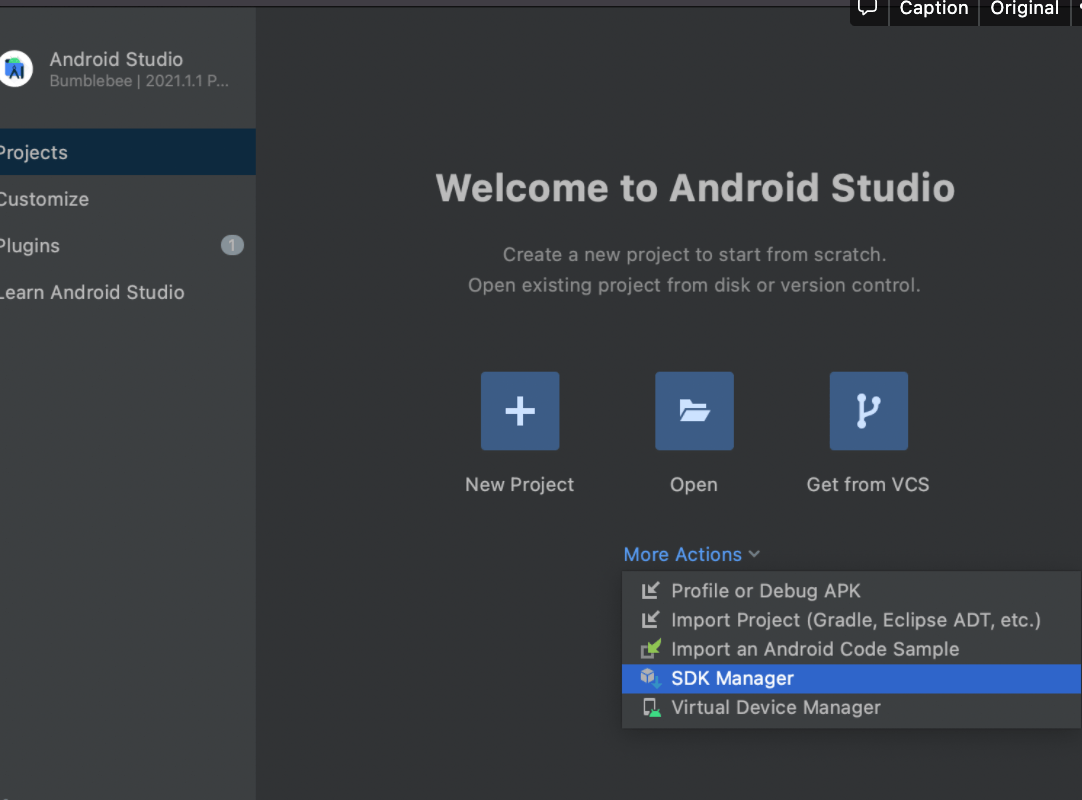1082x800 pixels.
Task: Click the Welcome to Android Studio heading
Action: (x=695, y=188)
